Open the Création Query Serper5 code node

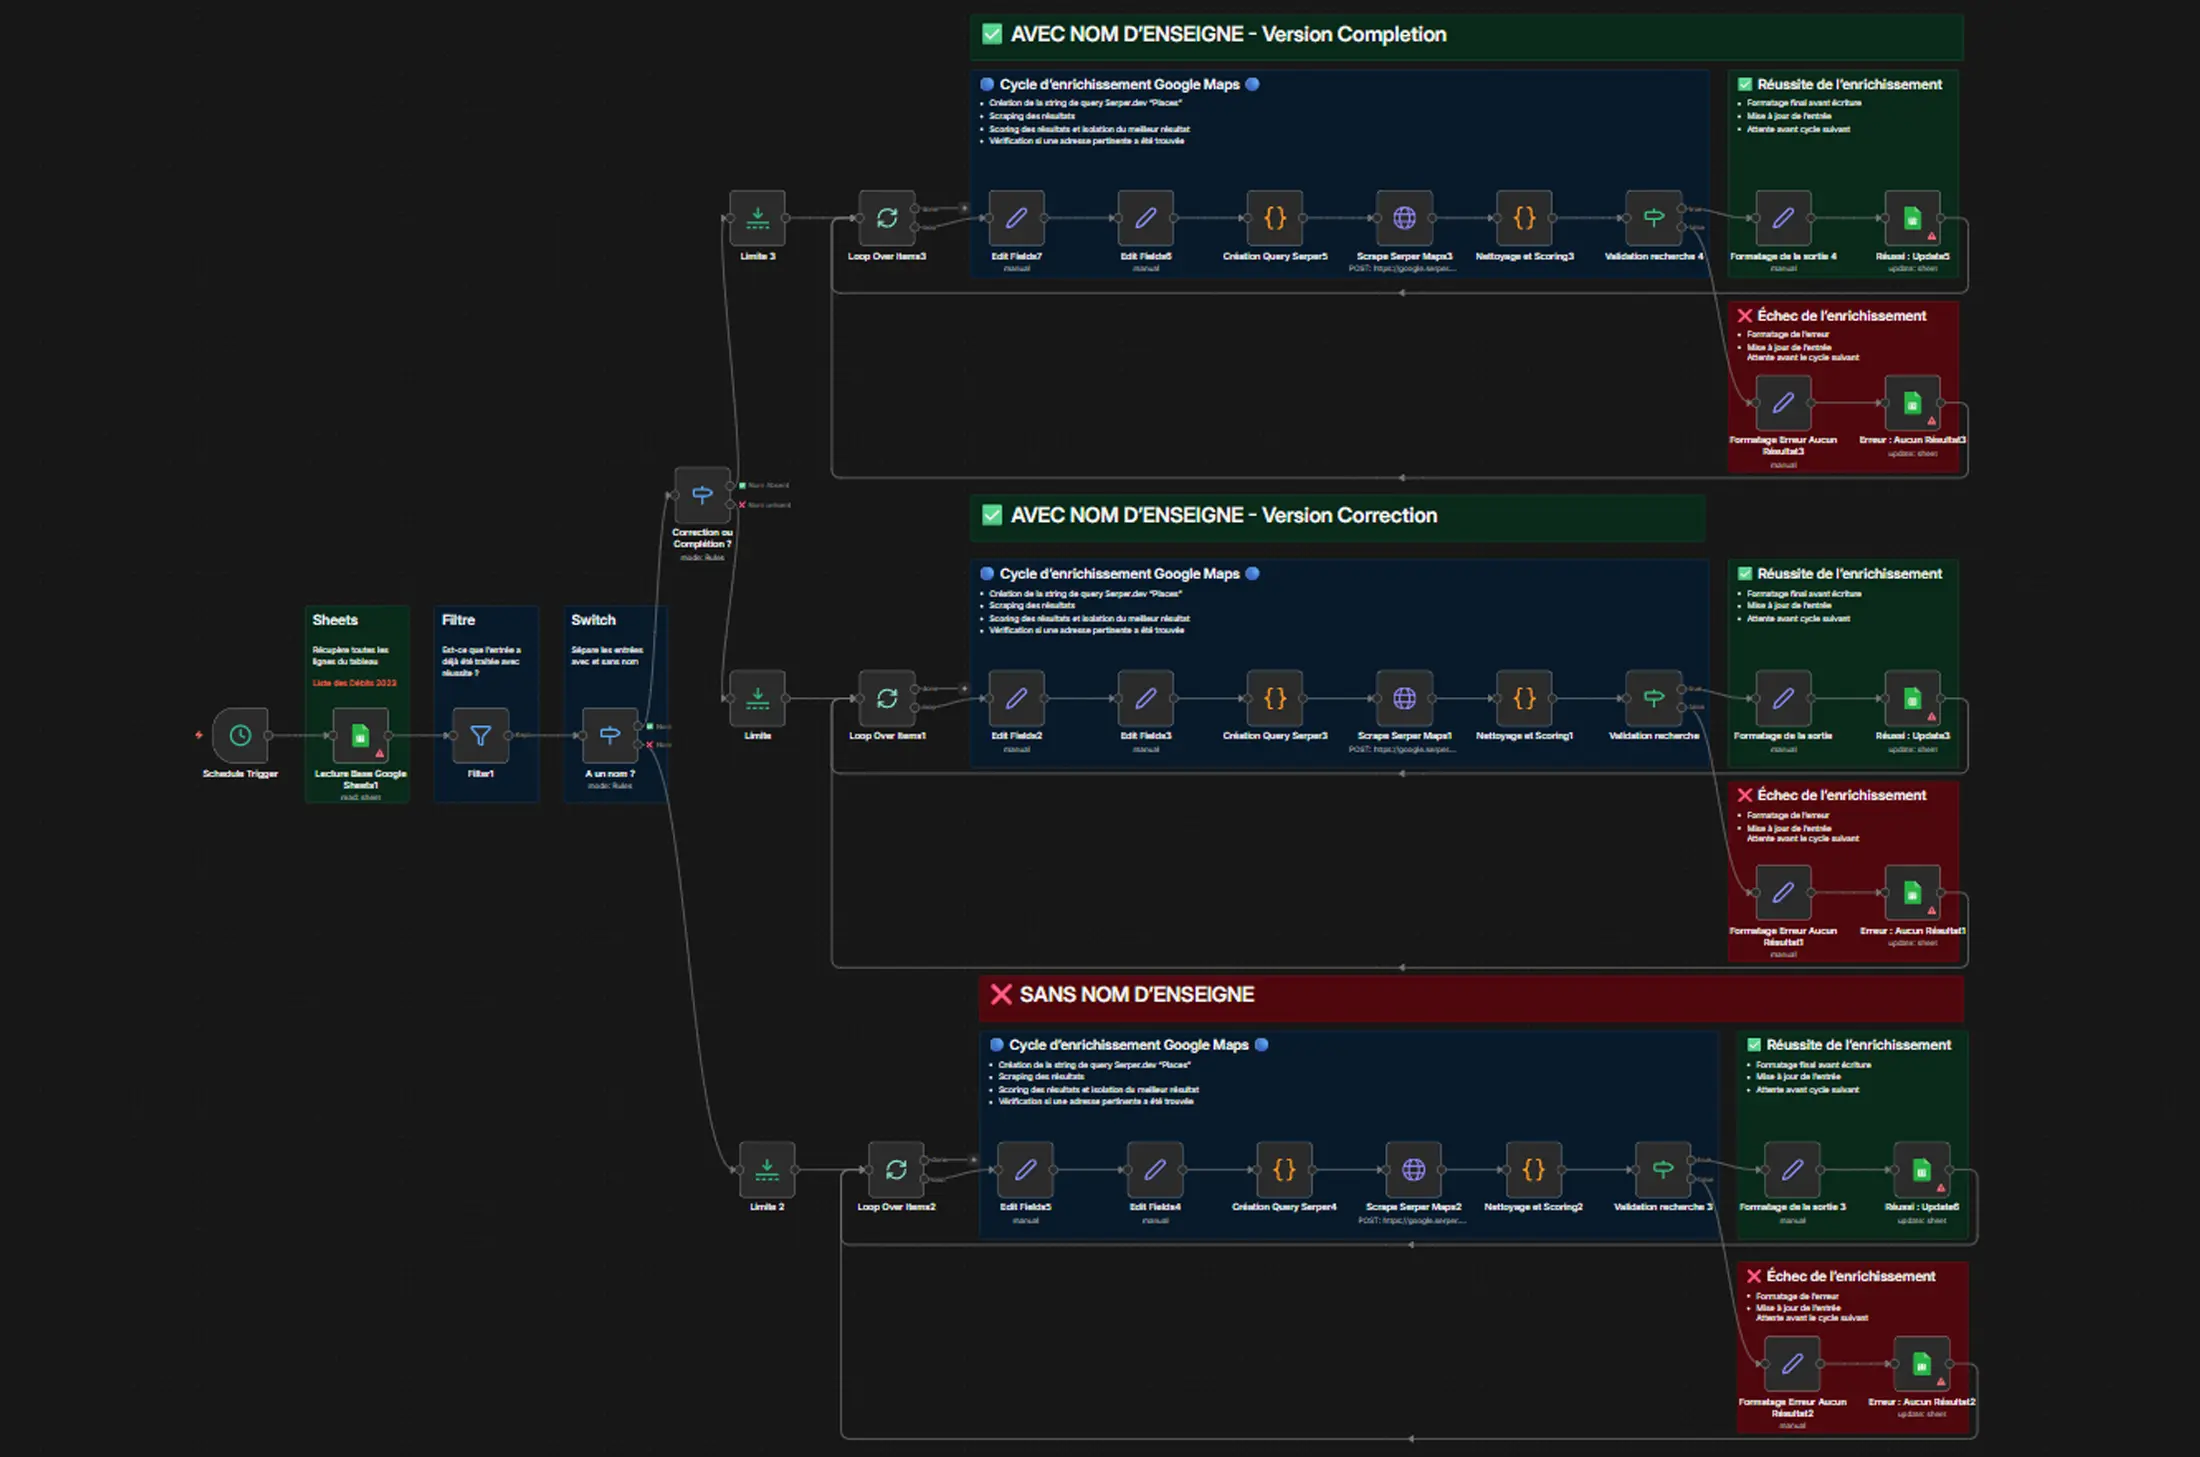coord(1275,218)
